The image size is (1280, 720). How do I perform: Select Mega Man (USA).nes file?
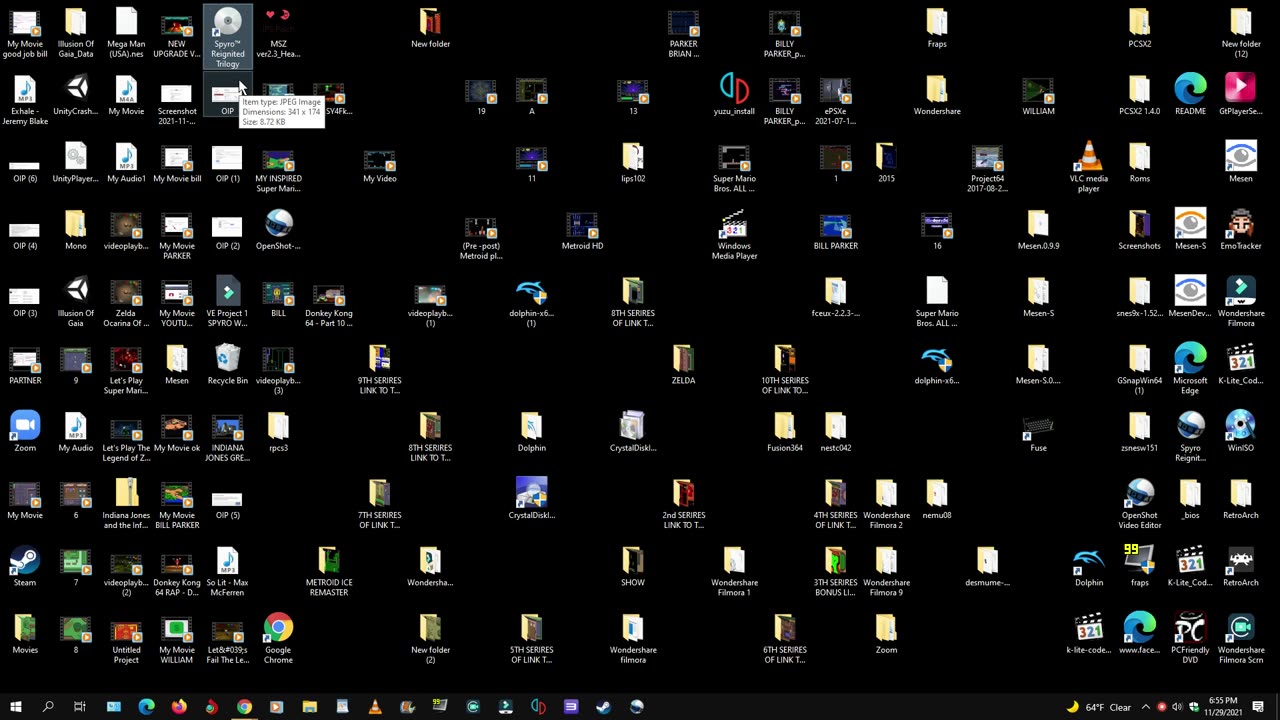pos(126,33)
